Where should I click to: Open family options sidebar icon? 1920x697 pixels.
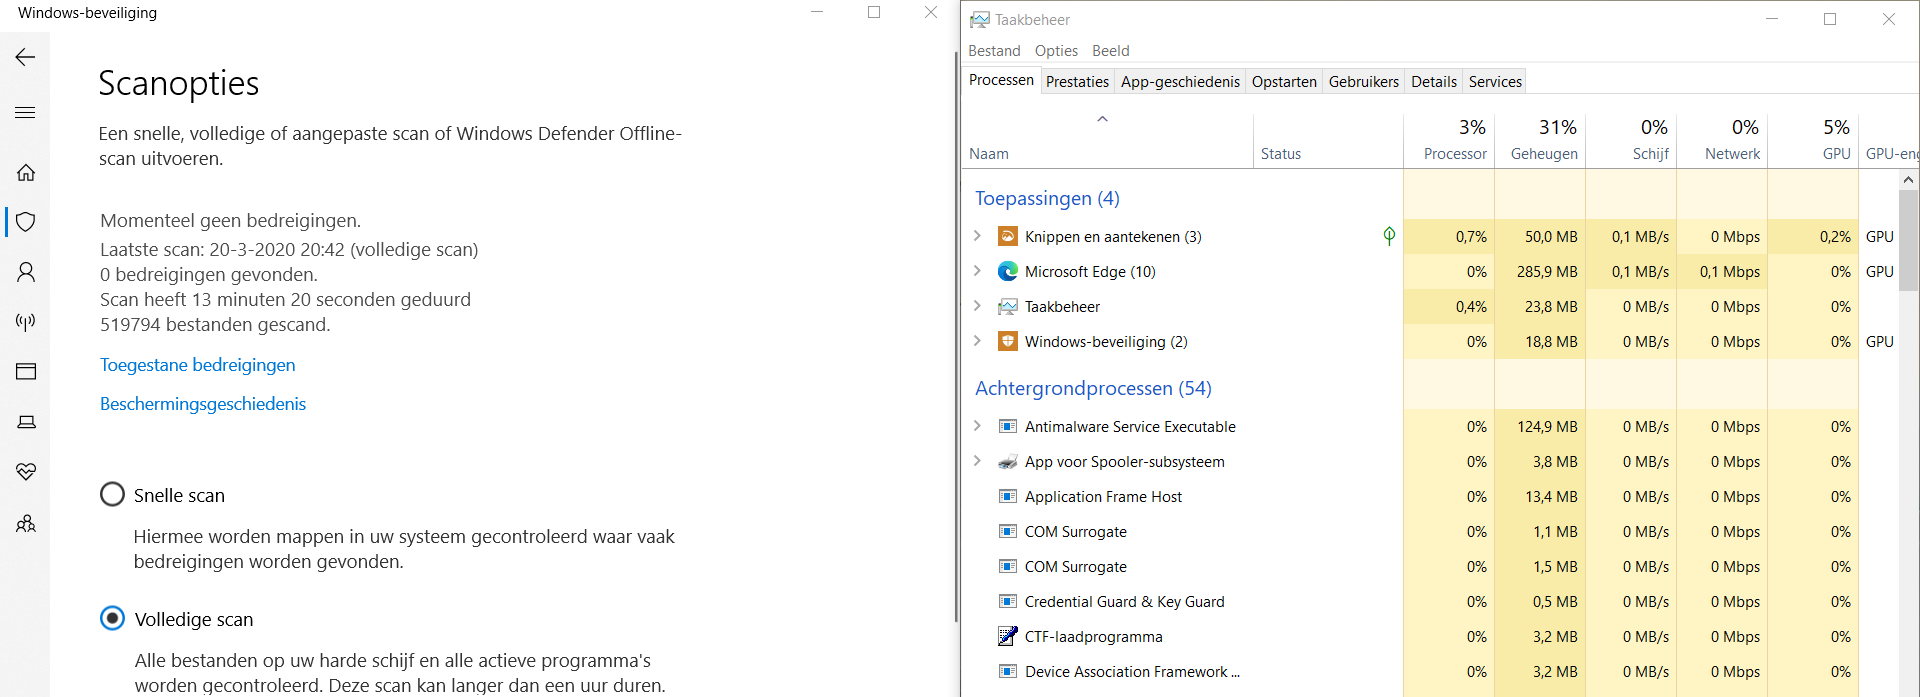26,523
